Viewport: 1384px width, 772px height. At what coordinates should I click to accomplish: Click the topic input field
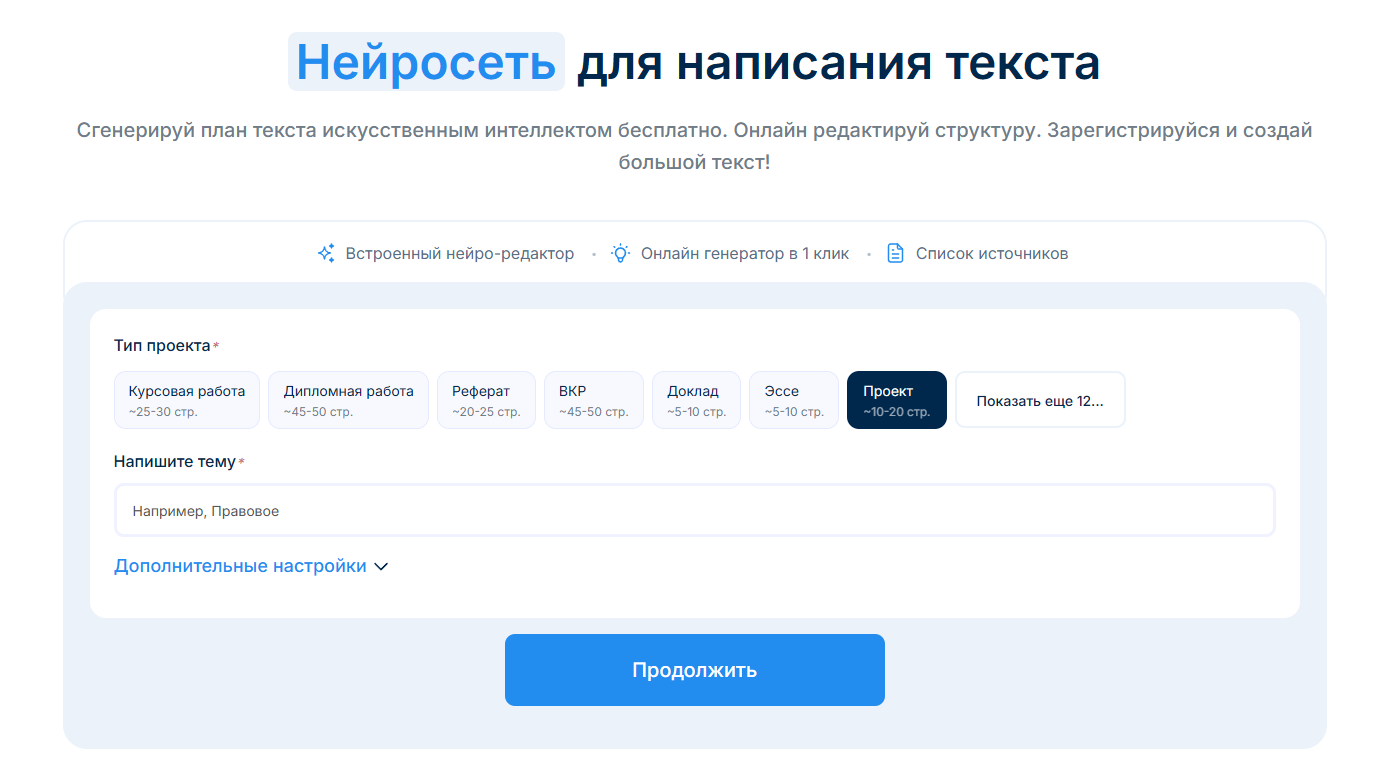695,509
